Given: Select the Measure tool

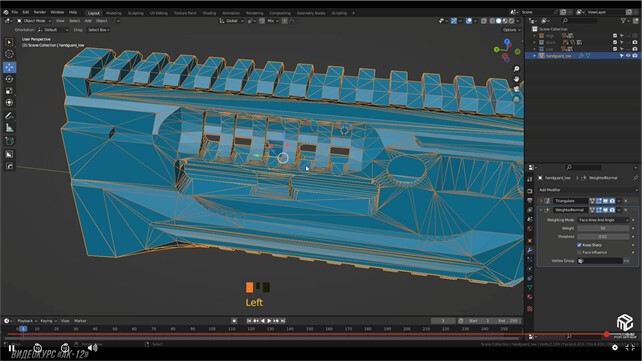Looking at the screenshot, I should tap(9, 128).
